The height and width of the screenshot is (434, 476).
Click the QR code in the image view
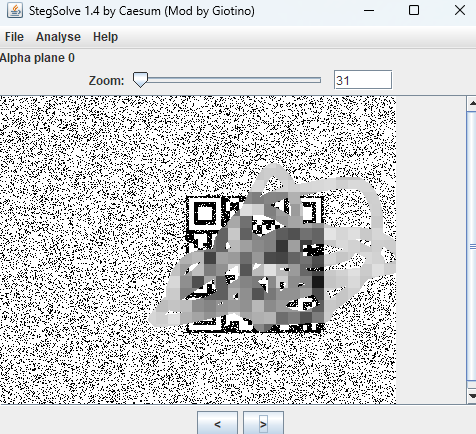[255, 264]
